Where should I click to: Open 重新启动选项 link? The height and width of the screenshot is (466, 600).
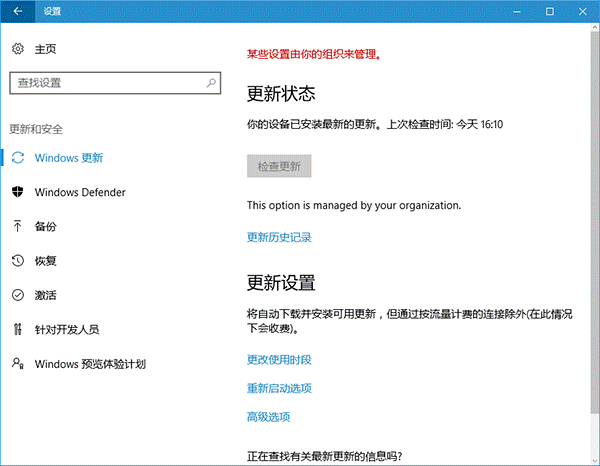(x=279, y=388)
